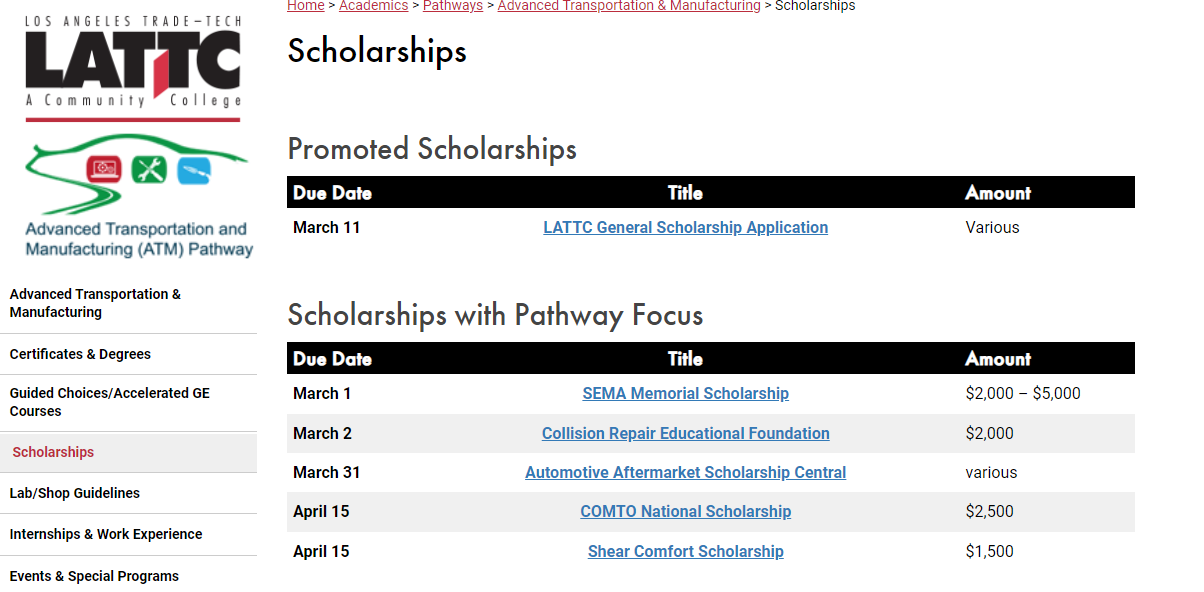Open Advanced Transportation & Manufacturing breadcrumb

[629, 6]
